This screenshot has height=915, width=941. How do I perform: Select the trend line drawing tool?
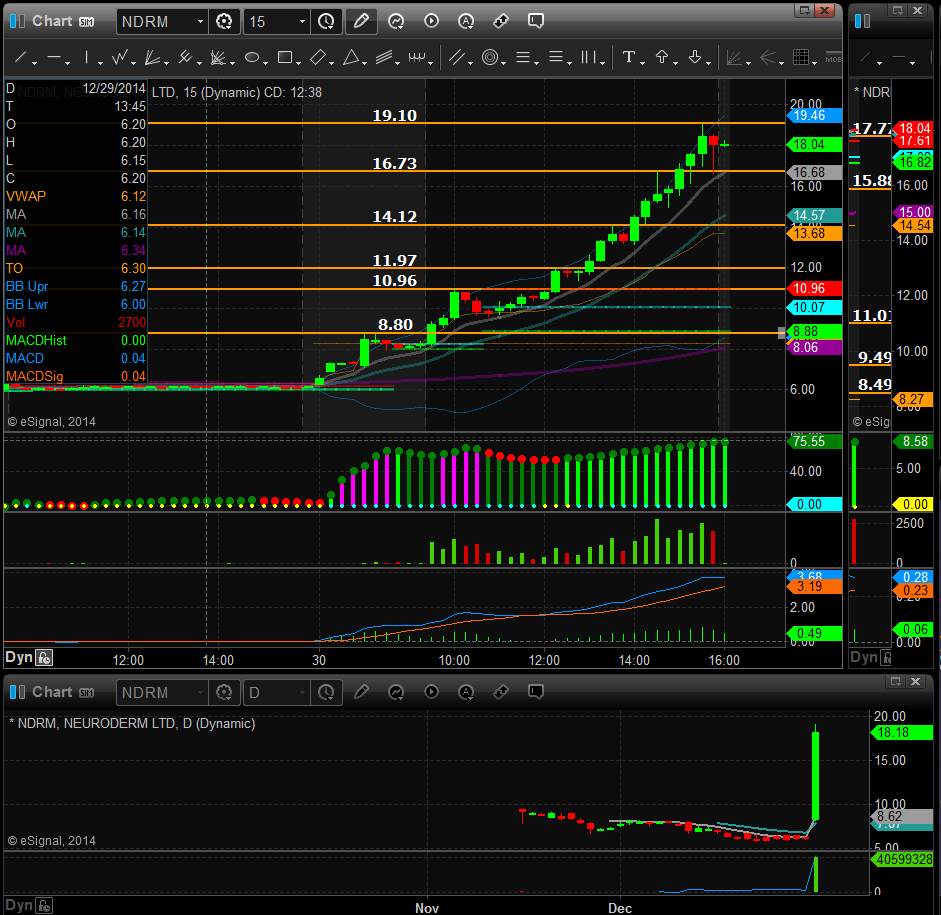[x=20, y=57]
